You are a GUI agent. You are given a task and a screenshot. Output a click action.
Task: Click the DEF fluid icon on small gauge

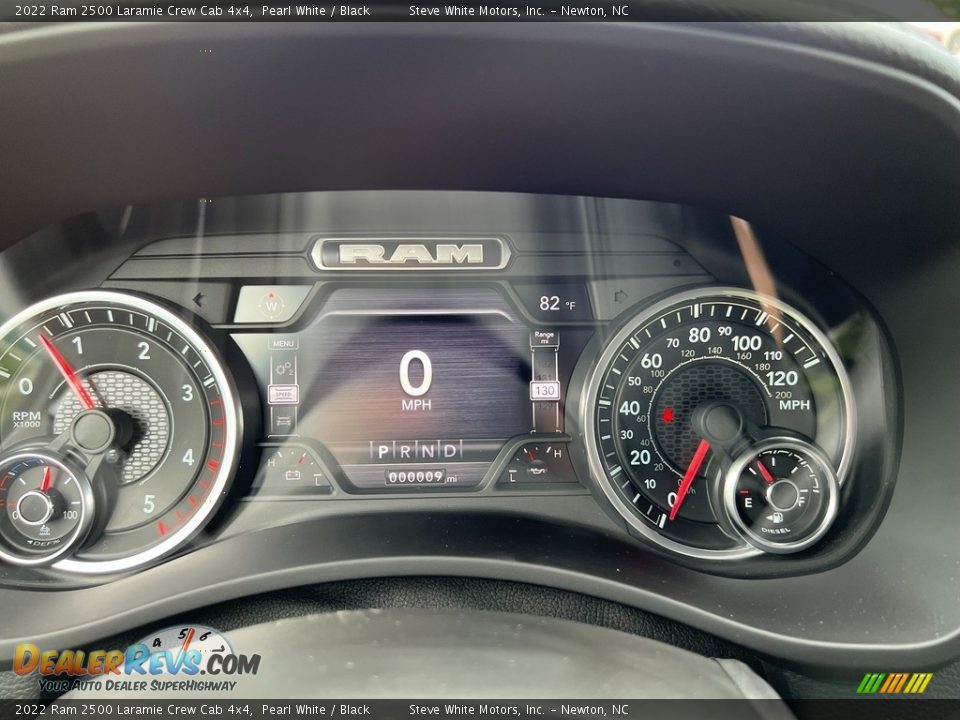[44, 530]
